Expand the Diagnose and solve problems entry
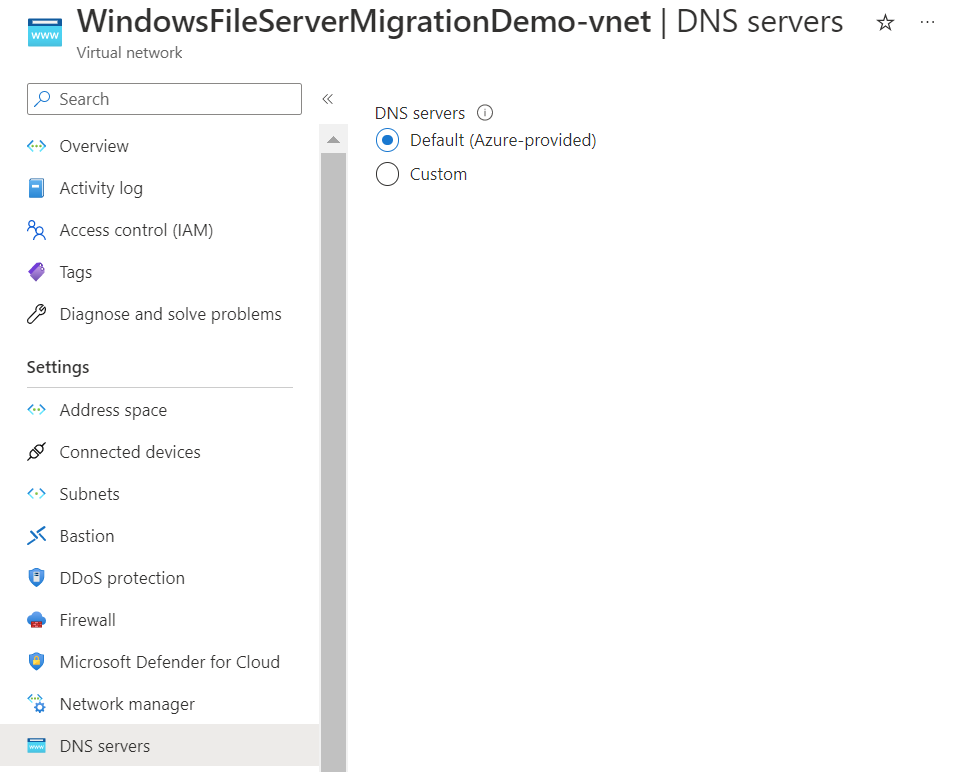977x772 pixels. click(x=170, y=314)
